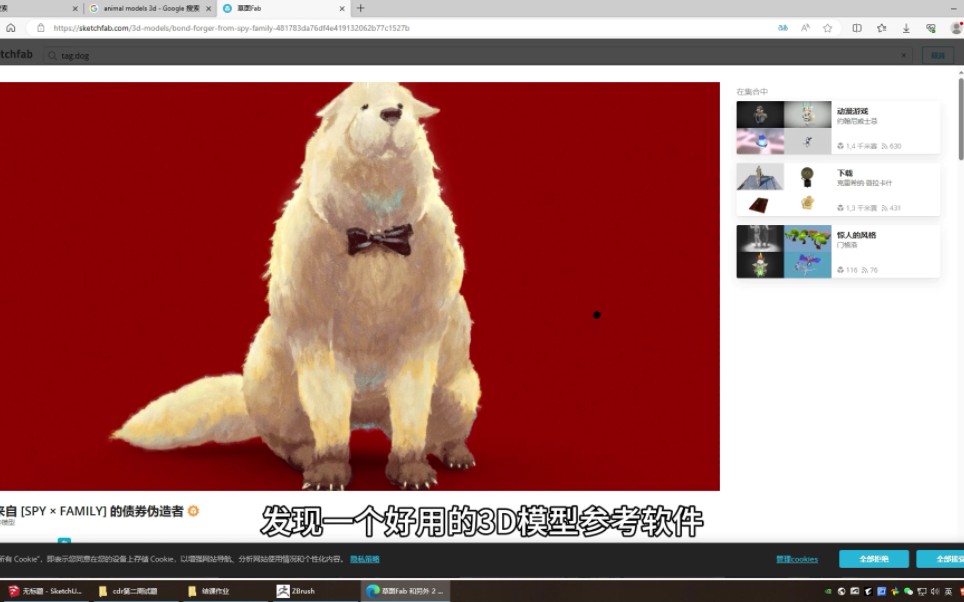Open the Collections icon in the browser toolbar

click(x=881, y=28)
